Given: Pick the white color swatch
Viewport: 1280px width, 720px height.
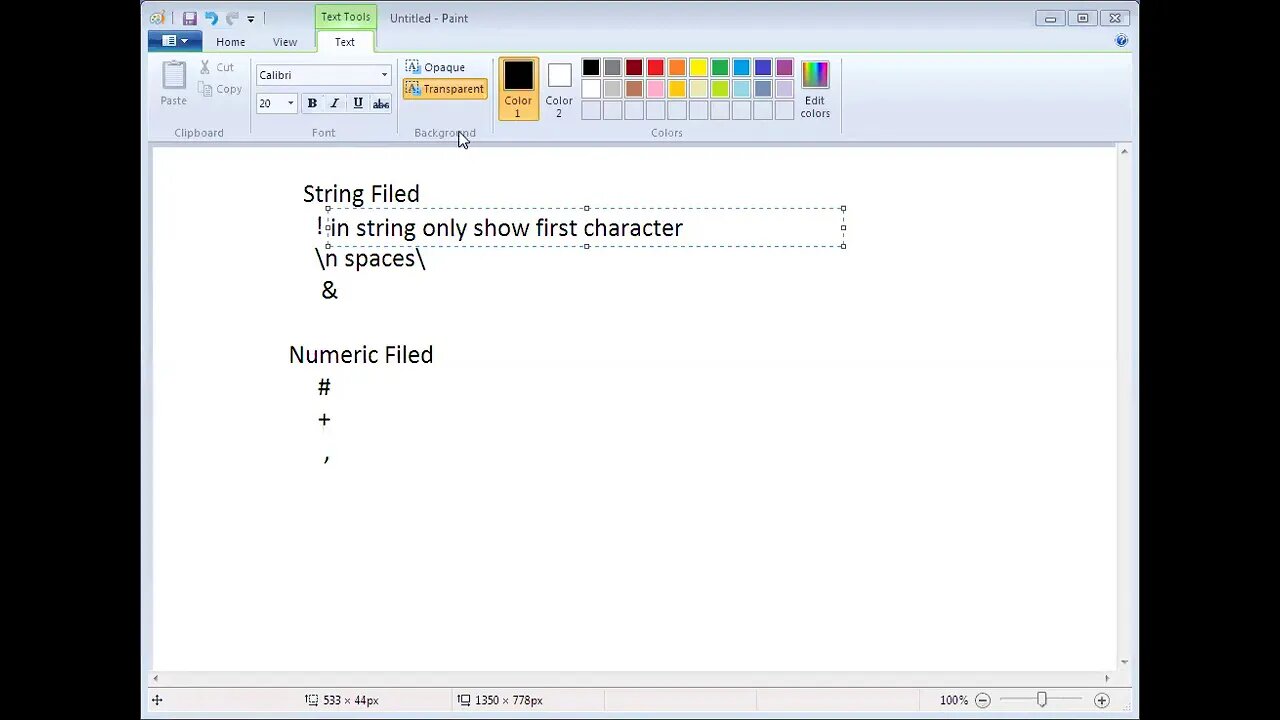Looking at the screenshot, I should [591, 89].
